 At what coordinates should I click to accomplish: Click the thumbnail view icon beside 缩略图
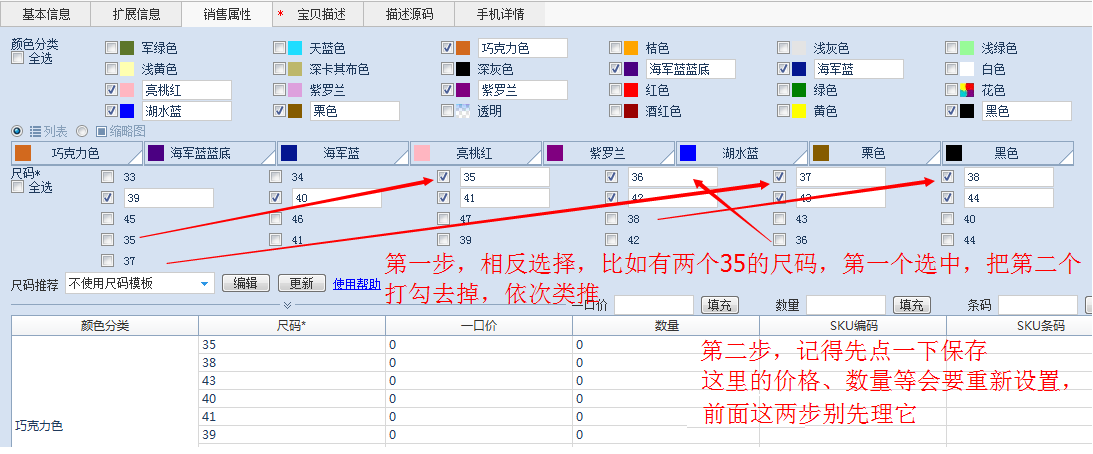click(x=100, y=131)
